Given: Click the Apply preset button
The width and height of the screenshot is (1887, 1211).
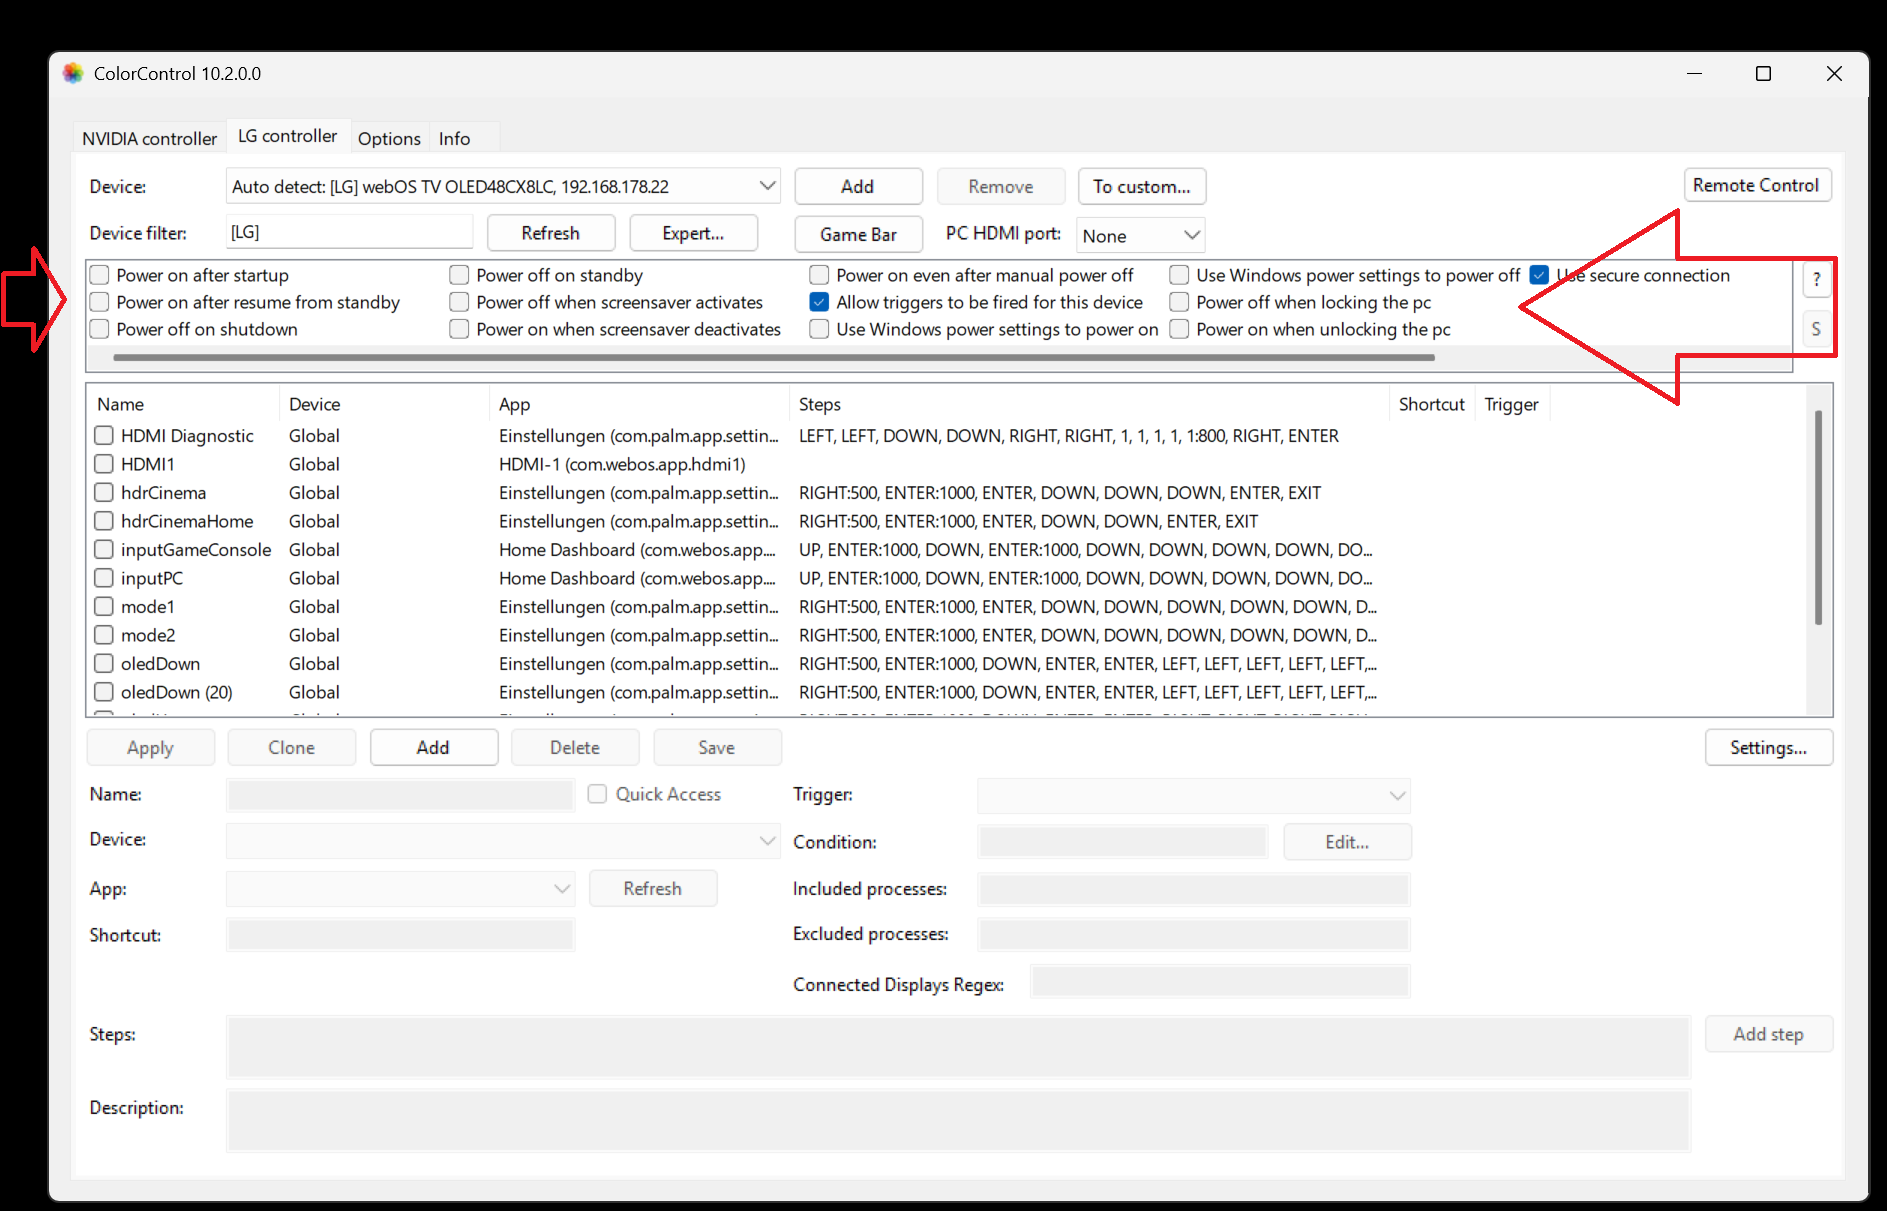Looking at the screenshot, I should (x=151, y=748).
